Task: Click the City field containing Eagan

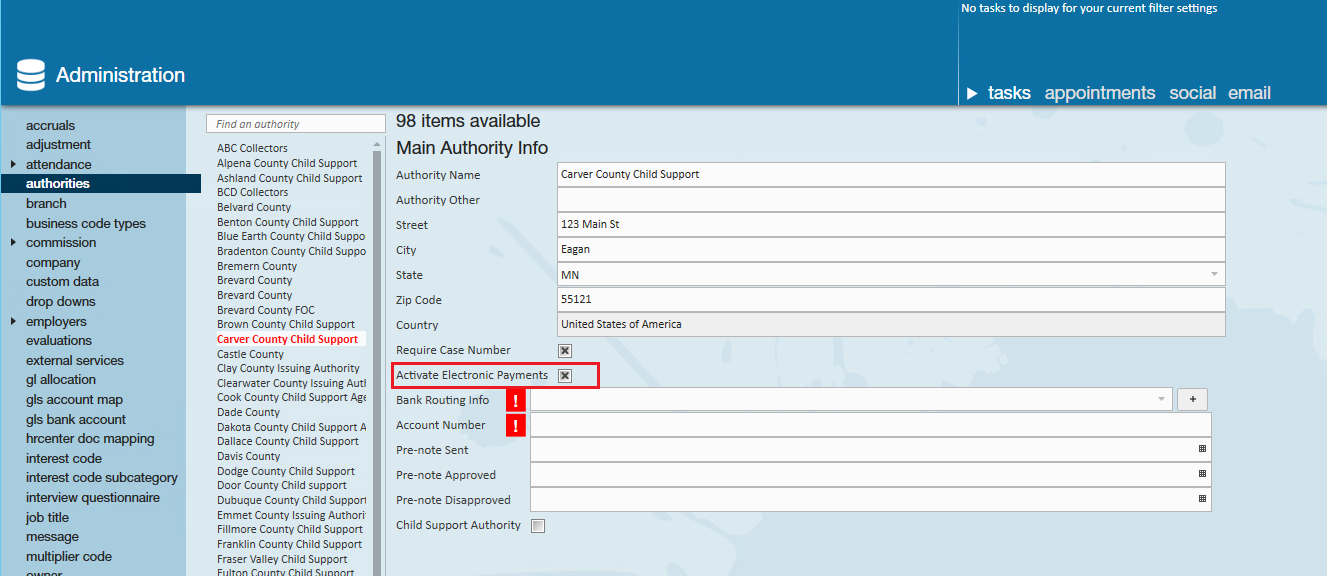Action: coord(891,249)
